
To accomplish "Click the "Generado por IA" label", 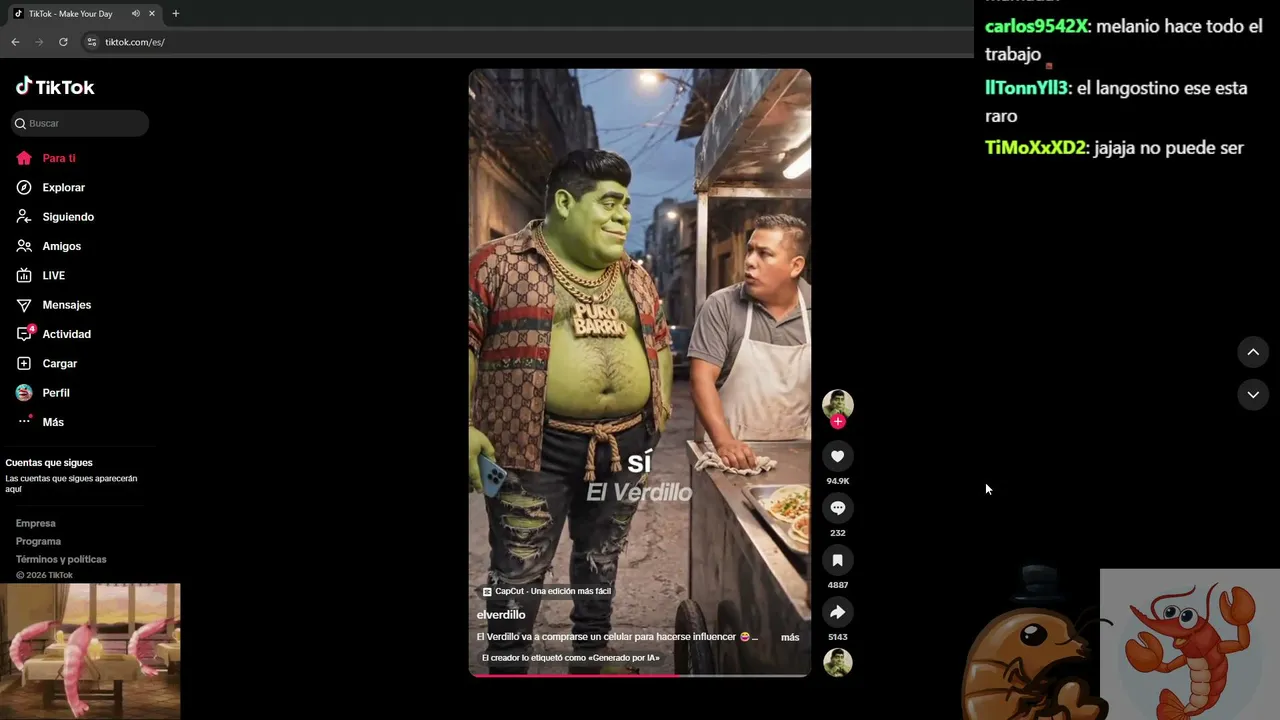I will tap(571, 658).
